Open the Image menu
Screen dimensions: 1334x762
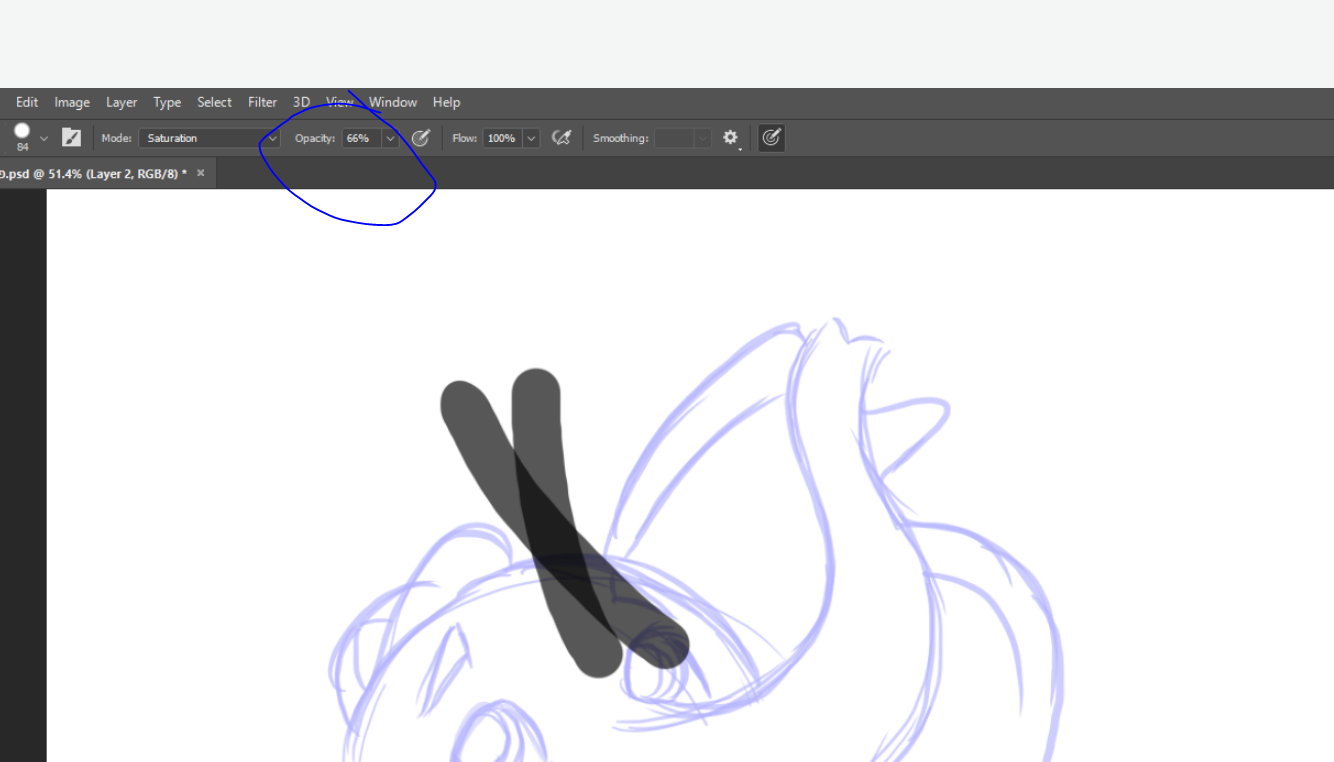click(72, 102)
